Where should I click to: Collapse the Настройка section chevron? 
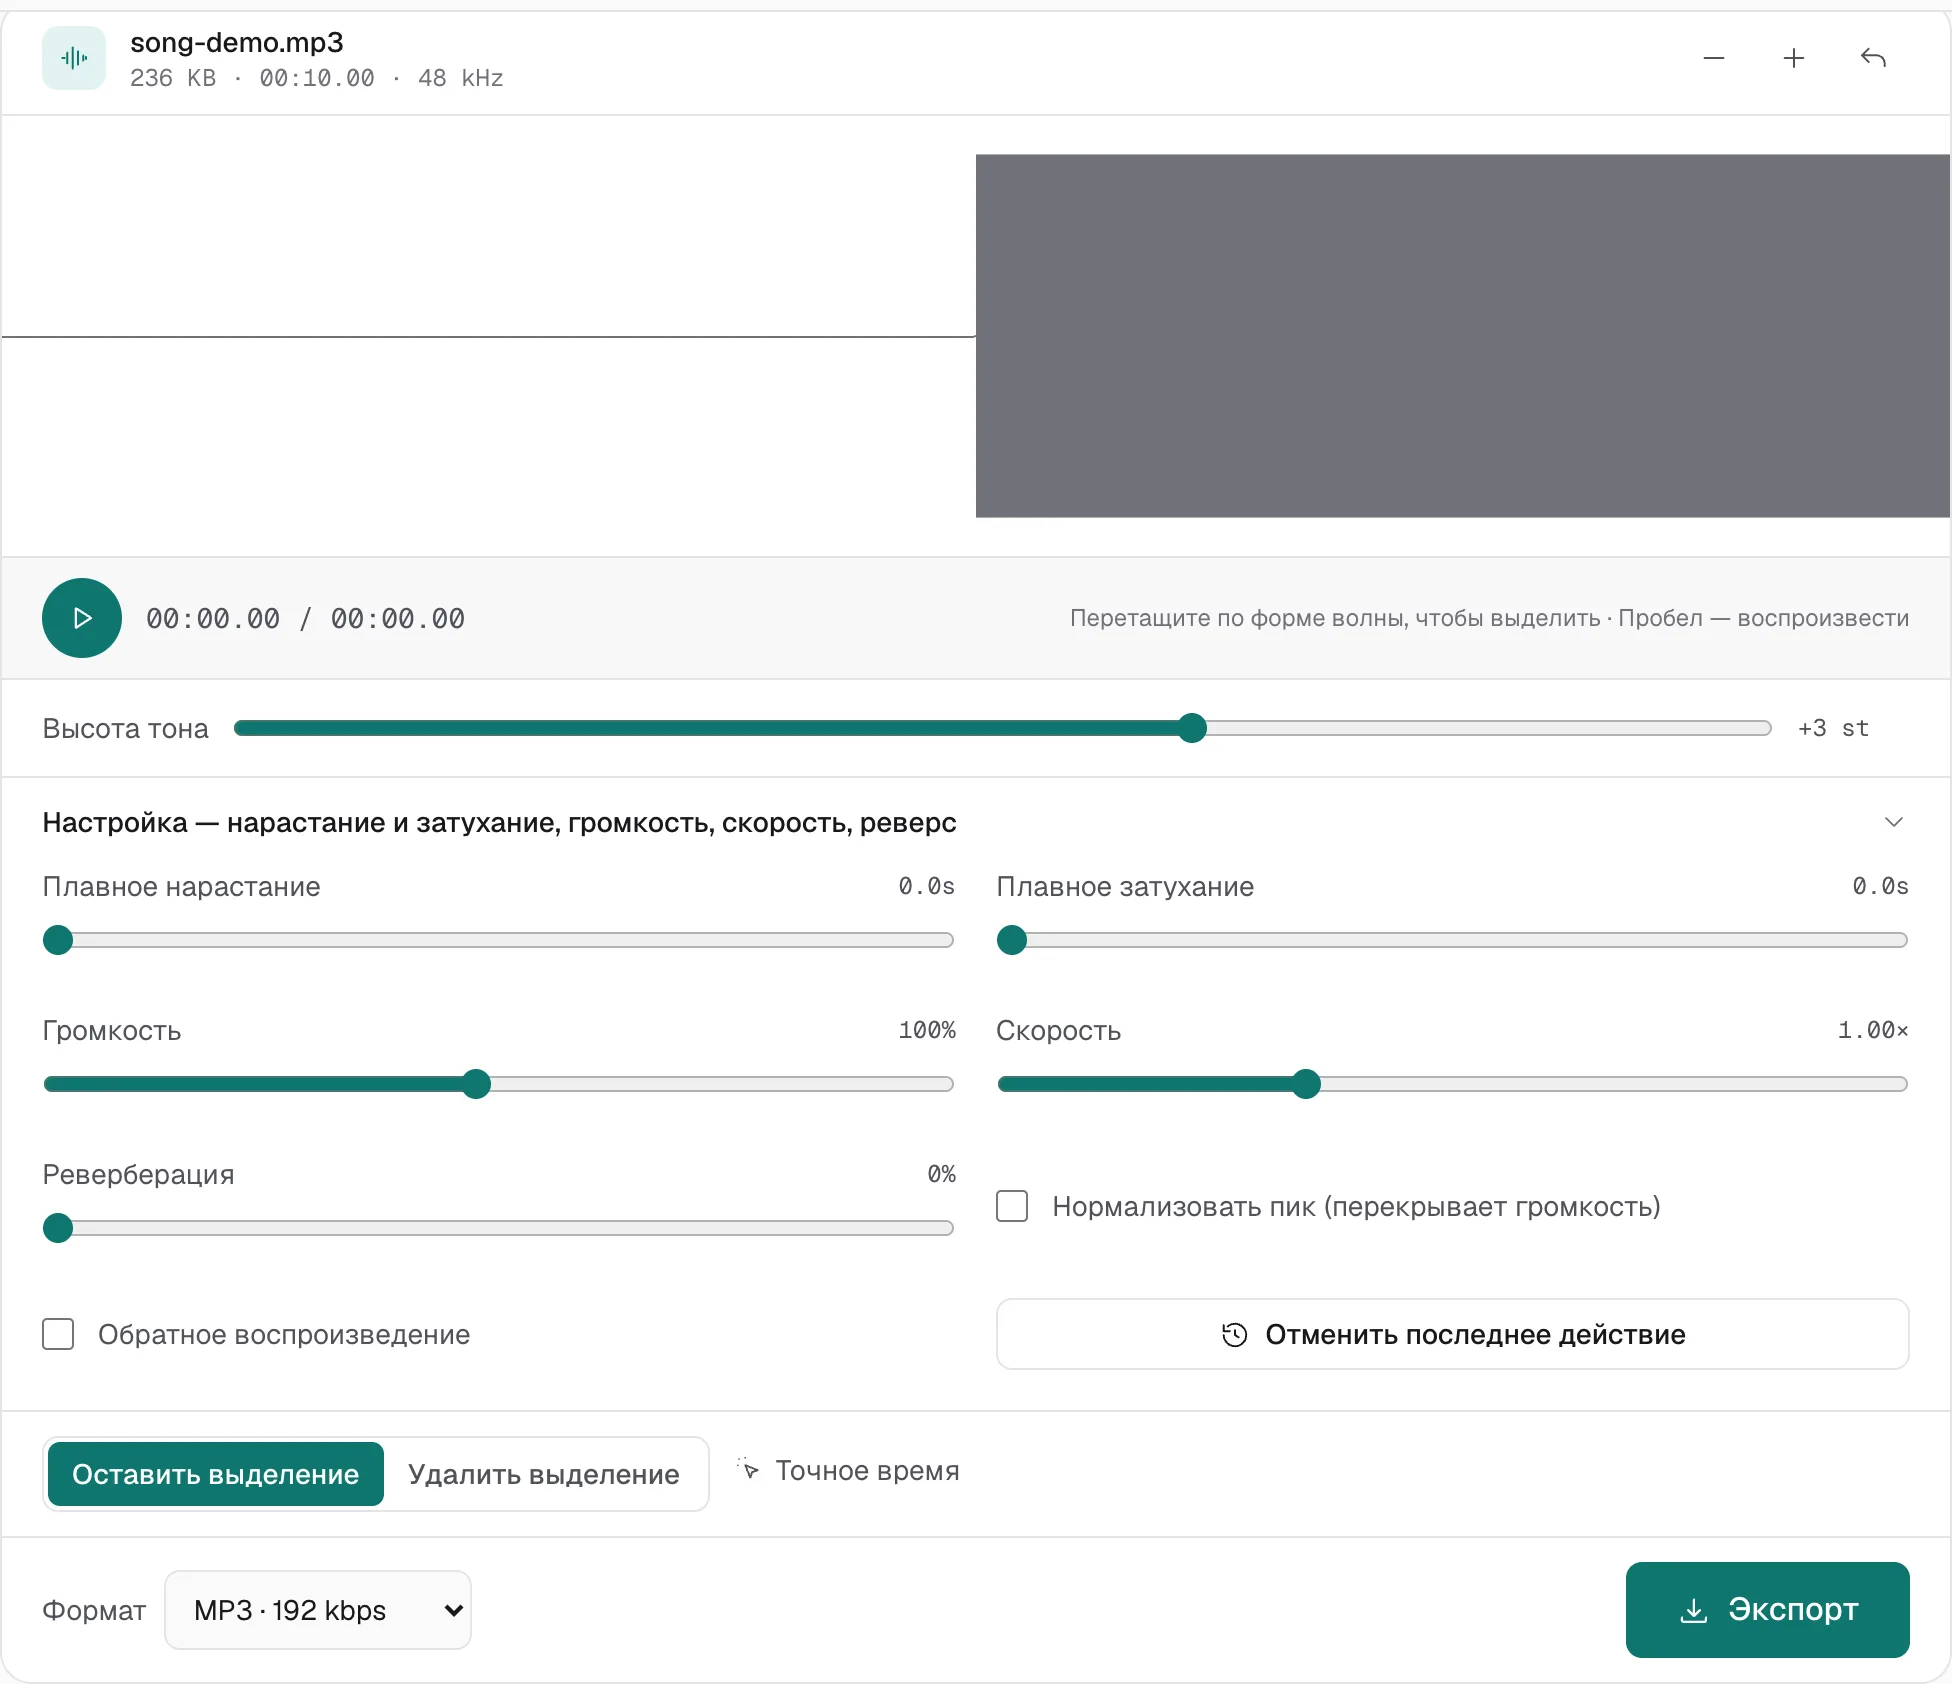click(x=1893, y=822)
